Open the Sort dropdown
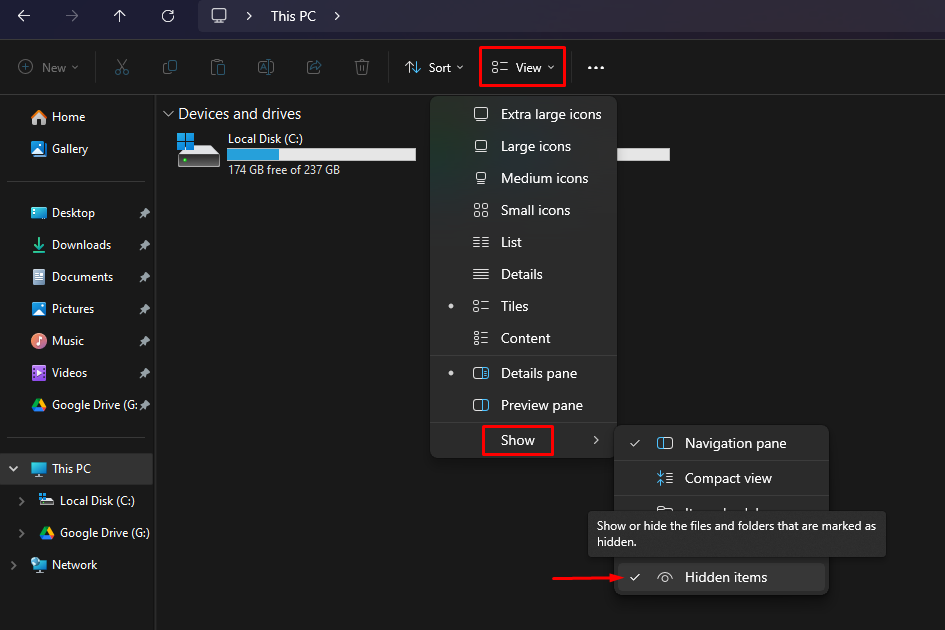945x630 pixels. pos(435,68)
